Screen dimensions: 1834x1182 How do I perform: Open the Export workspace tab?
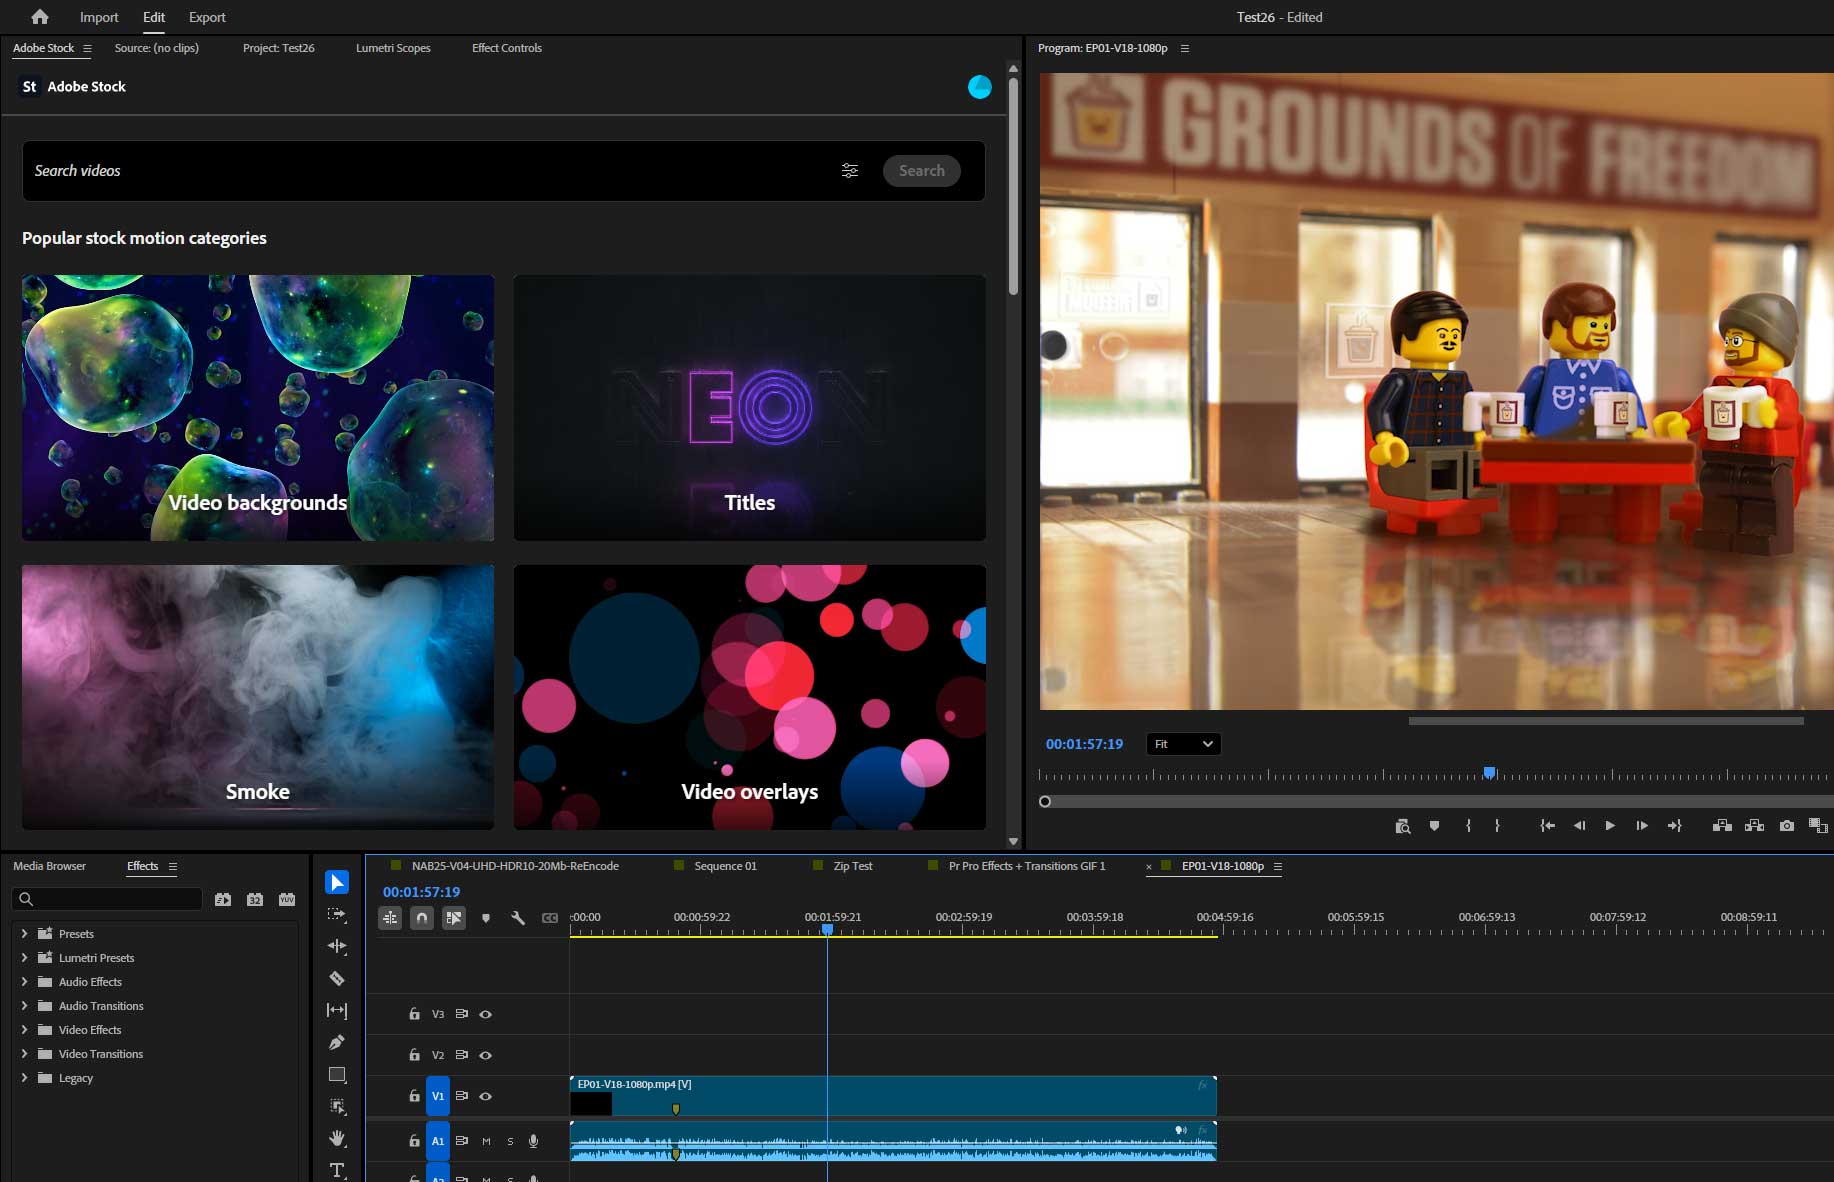[207, 17]
